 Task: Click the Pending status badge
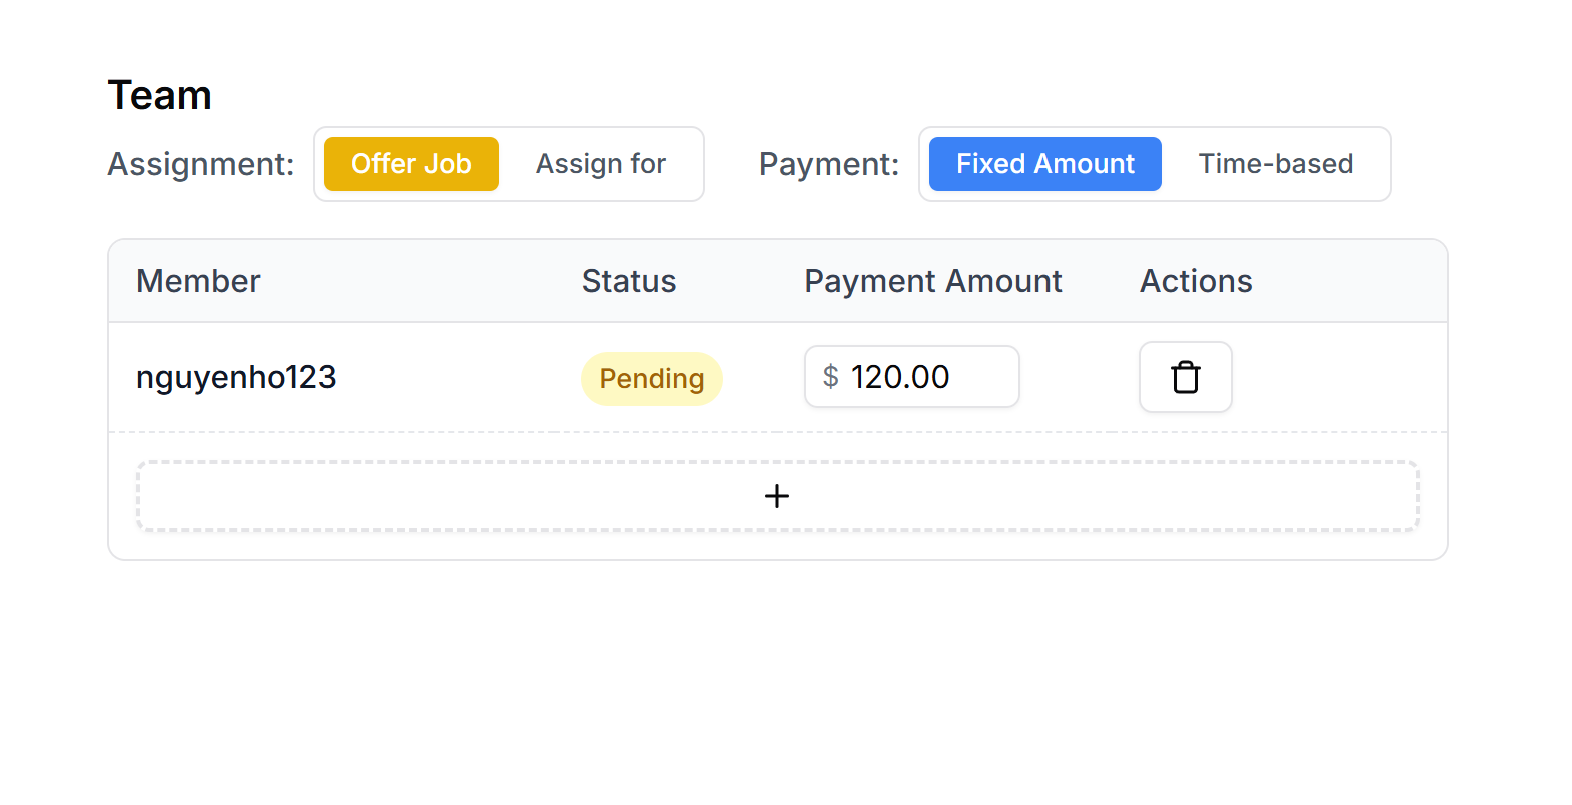tap(651, 379)
